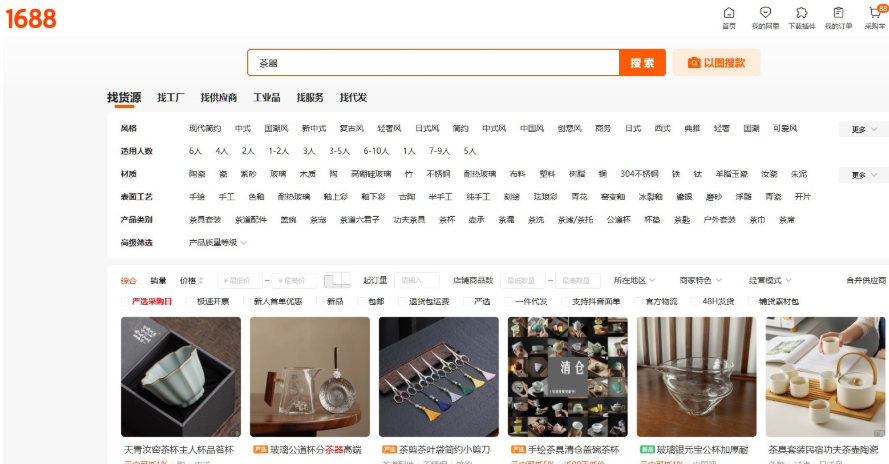
Task: Click the orange 搜索 button
Action: pyautogui.click(x=642, y=62)
